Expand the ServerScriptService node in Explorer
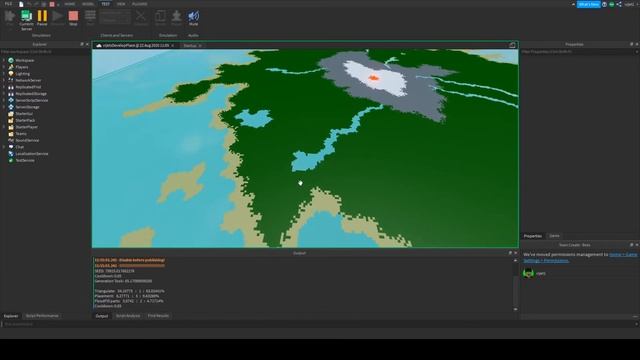 (4, 100)
